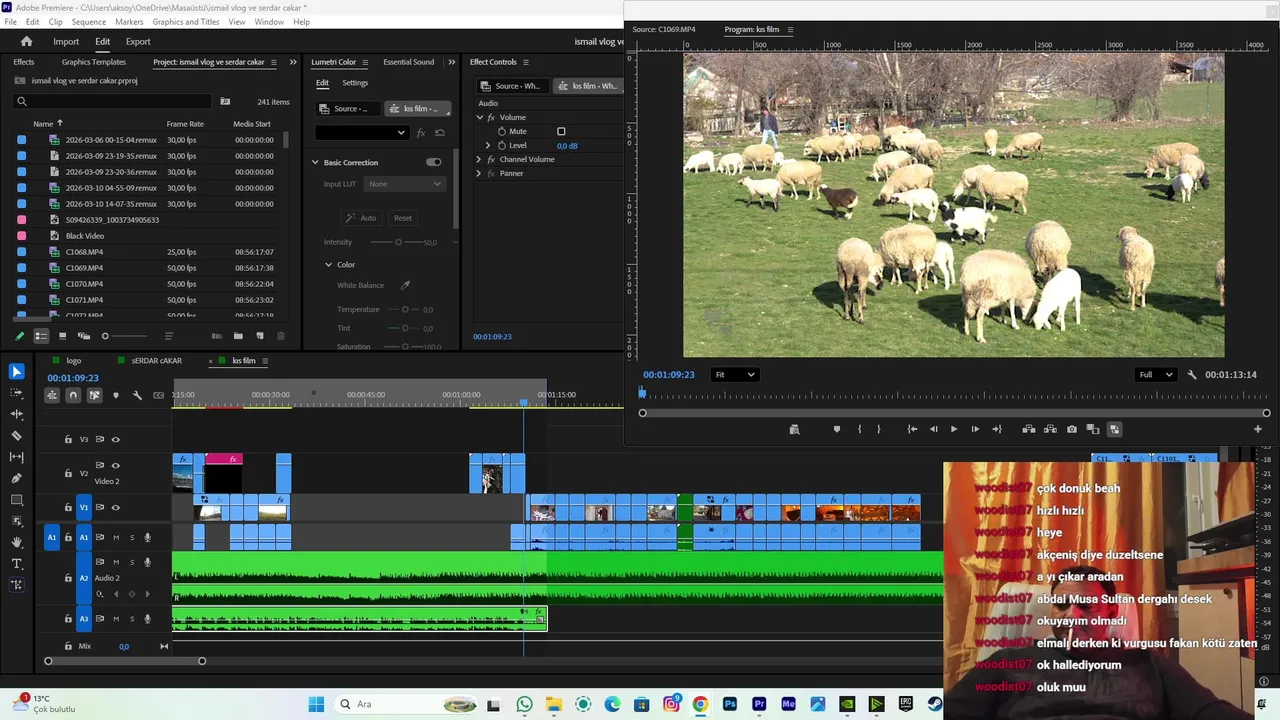This screenshot has height=720, width=1280.
Task: Solo audio track A2
Action: point(132,562)
